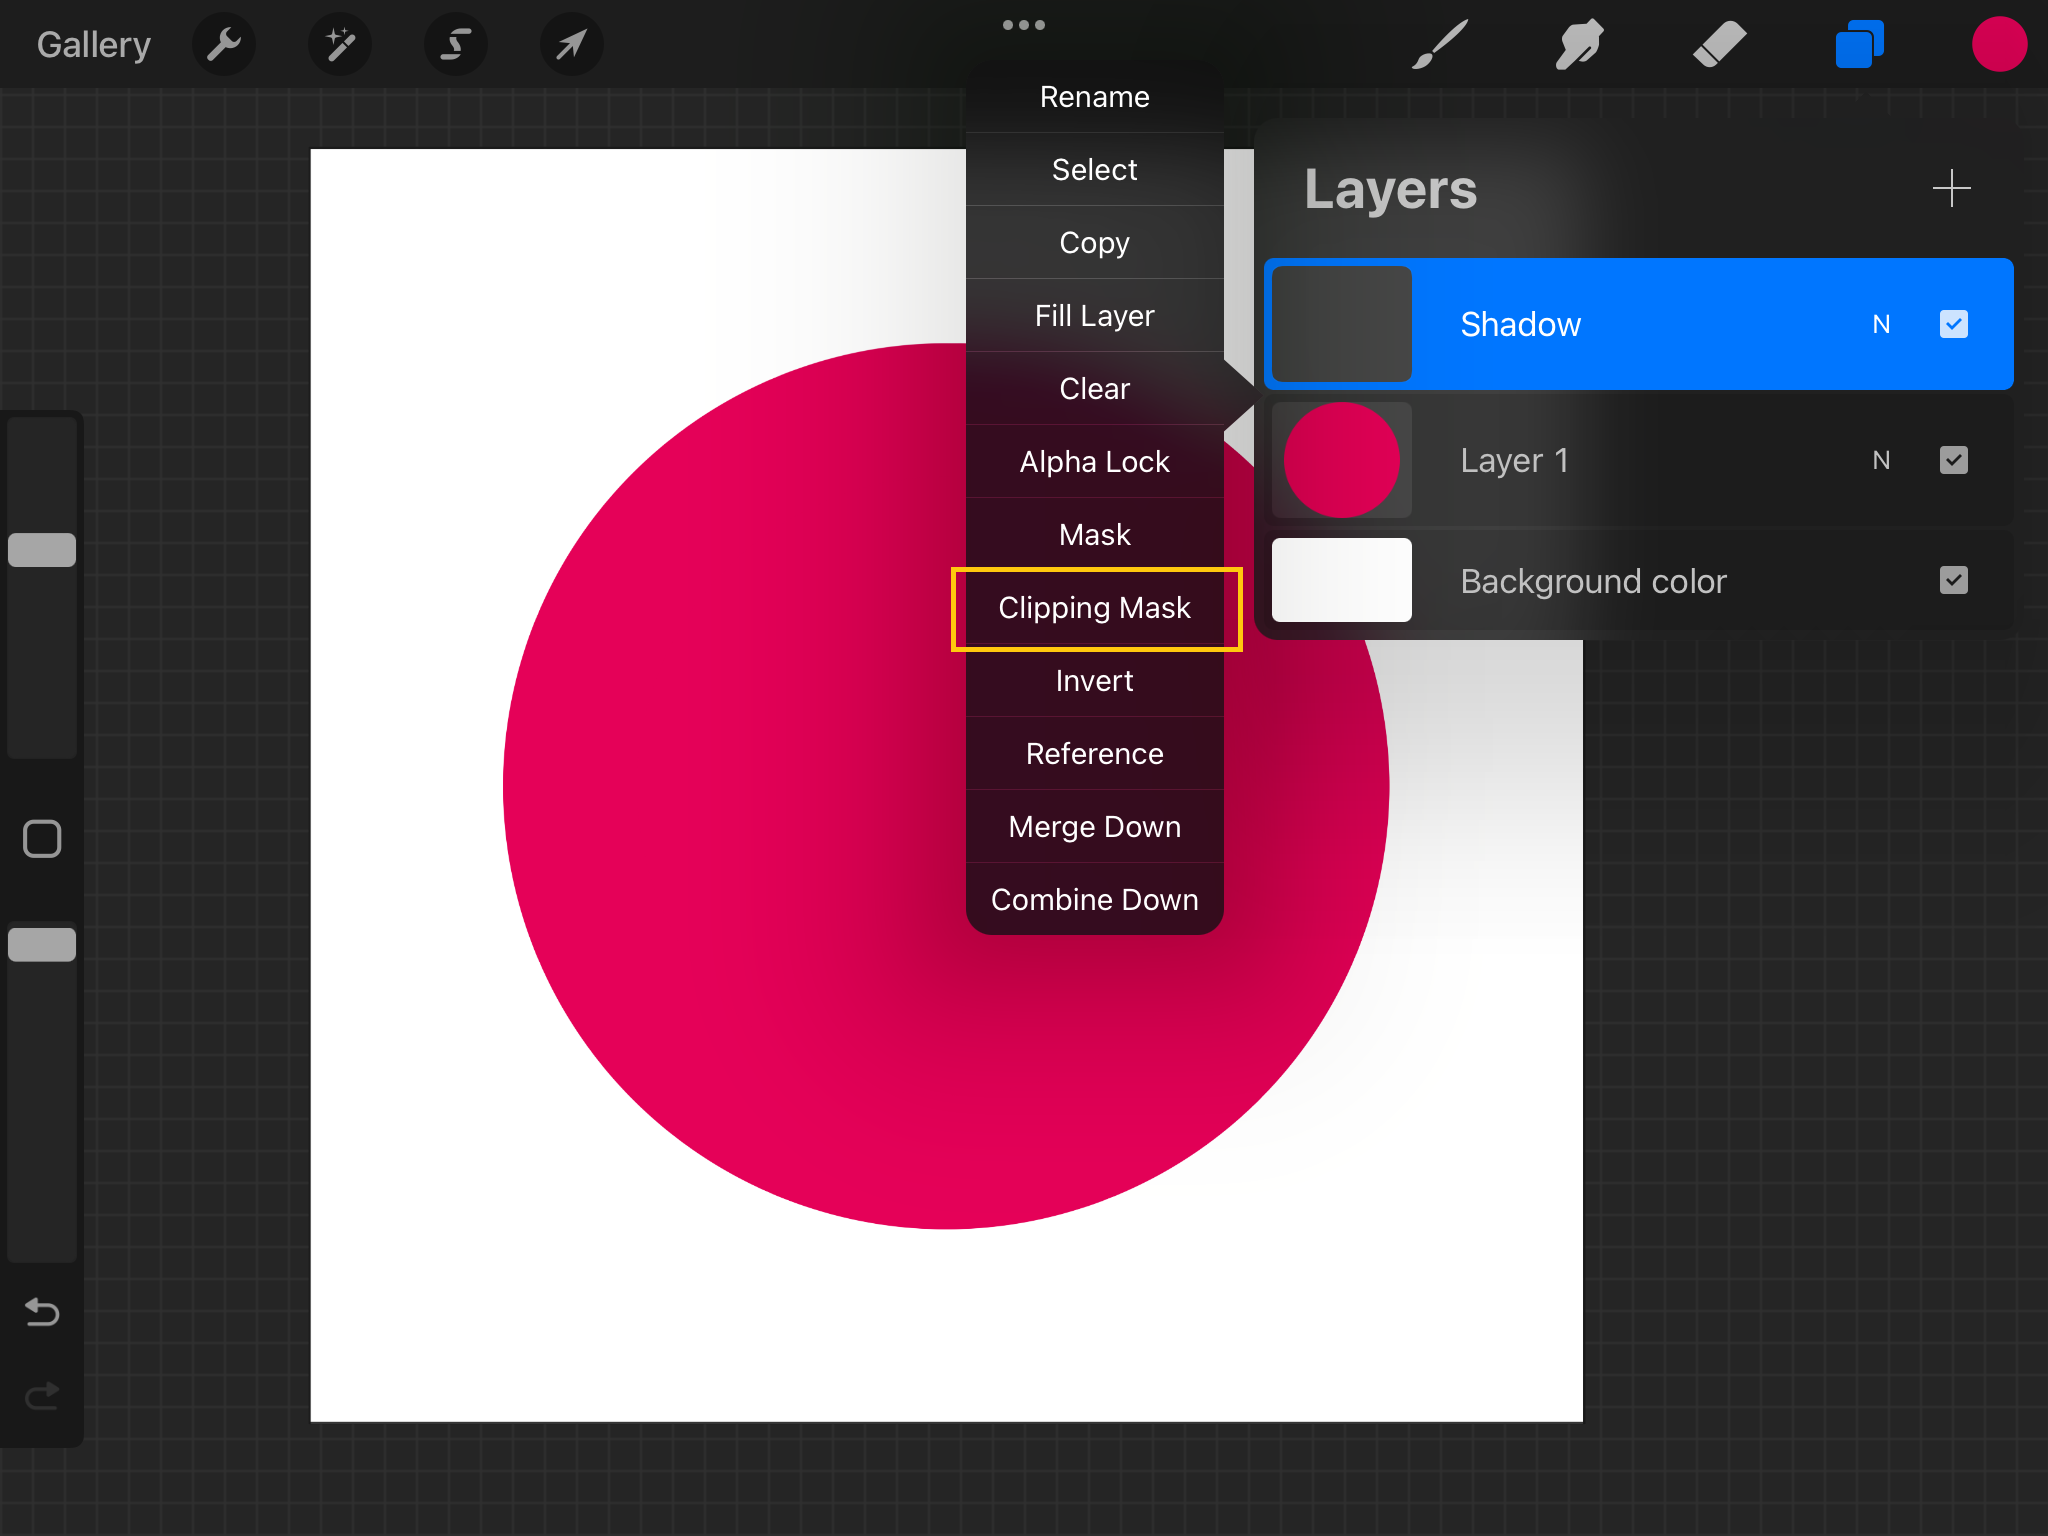Select the Layer 1 thumbnail
This screenshot has height=1536, width=2048.
(x=1341, y=460)
